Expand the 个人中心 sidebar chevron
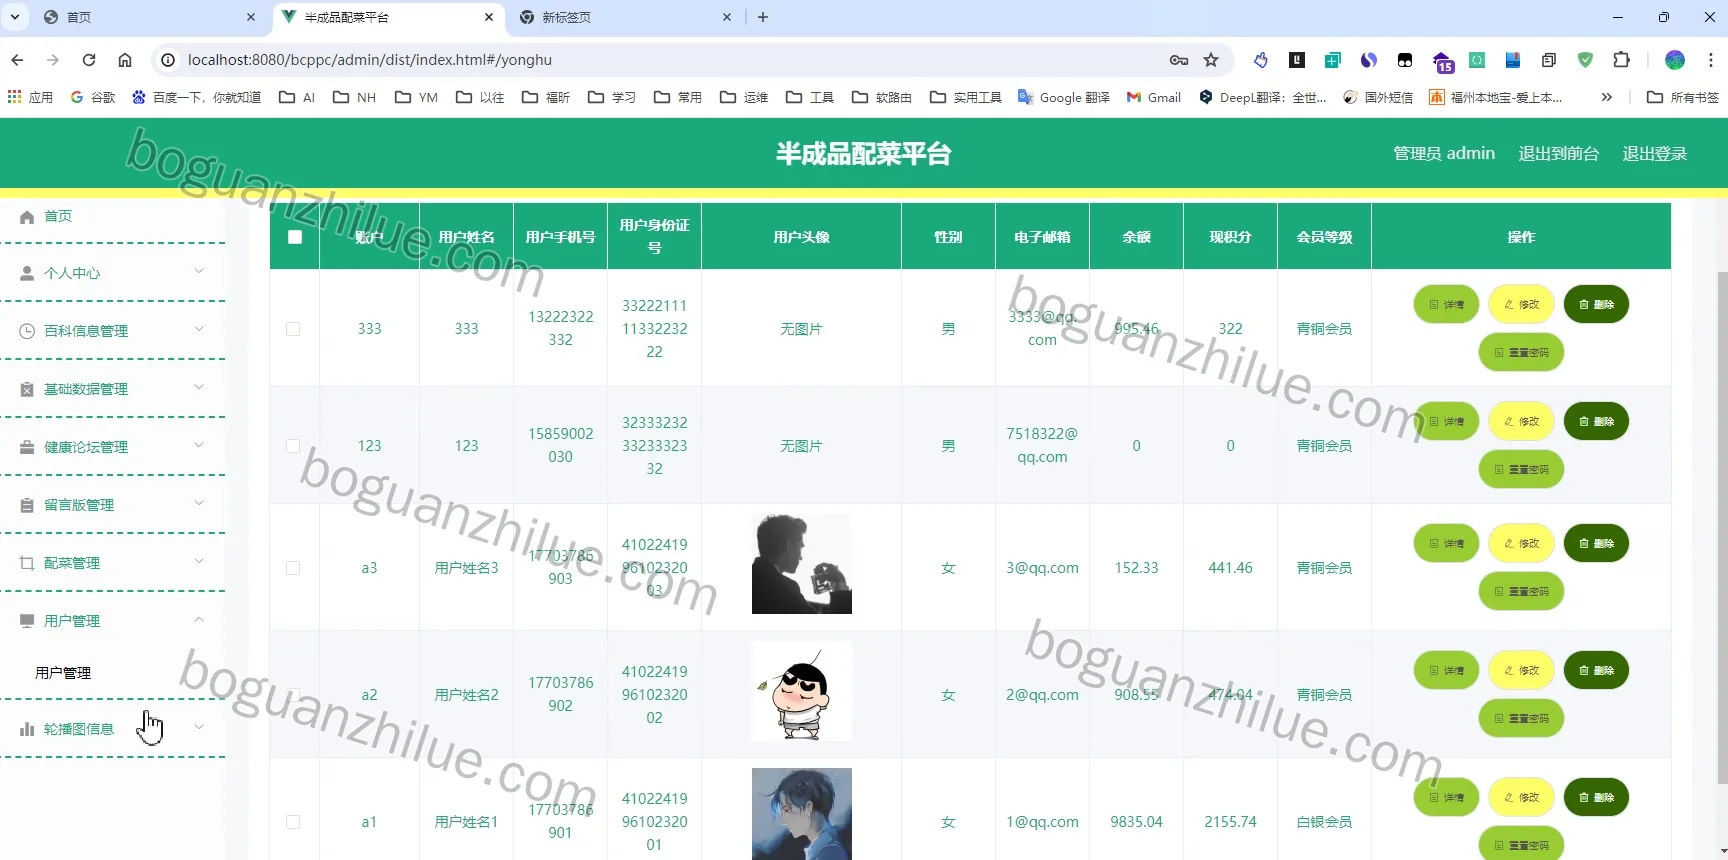The image size is (1728, 860). pyautogui.click(x=199, y=271)
